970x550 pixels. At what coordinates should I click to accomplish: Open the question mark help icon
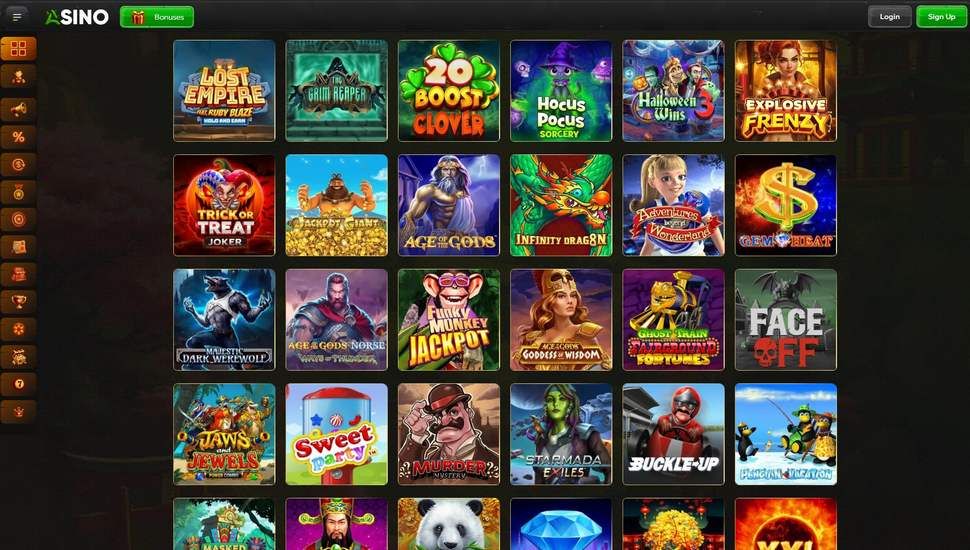(19, 384)
